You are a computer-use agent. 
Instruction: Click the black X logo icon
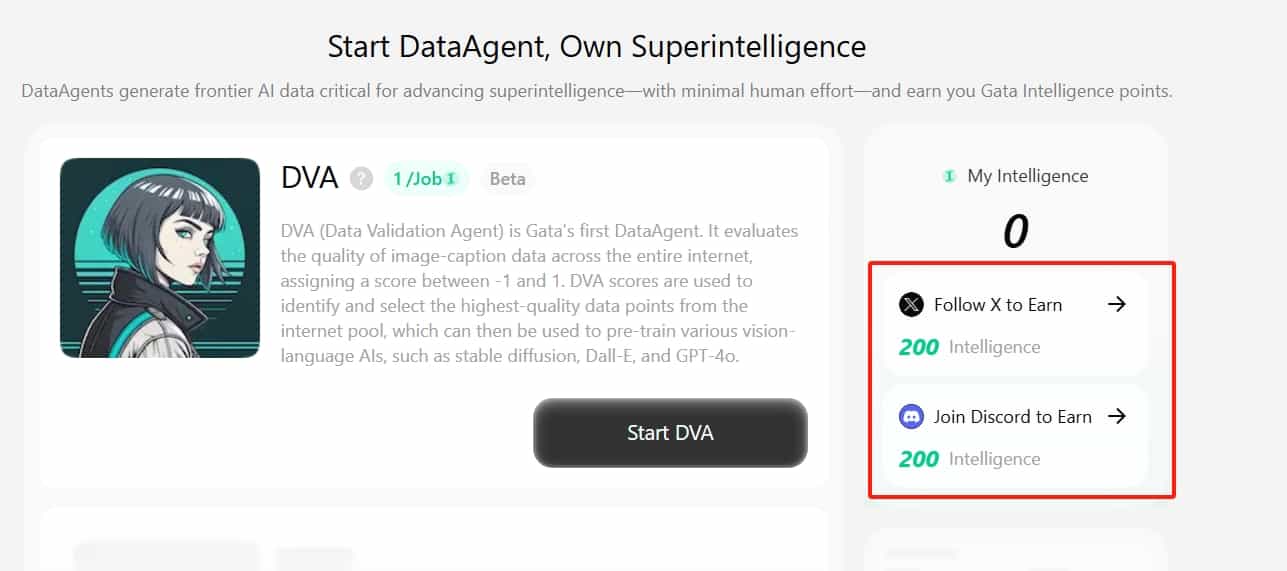point(911,305)
